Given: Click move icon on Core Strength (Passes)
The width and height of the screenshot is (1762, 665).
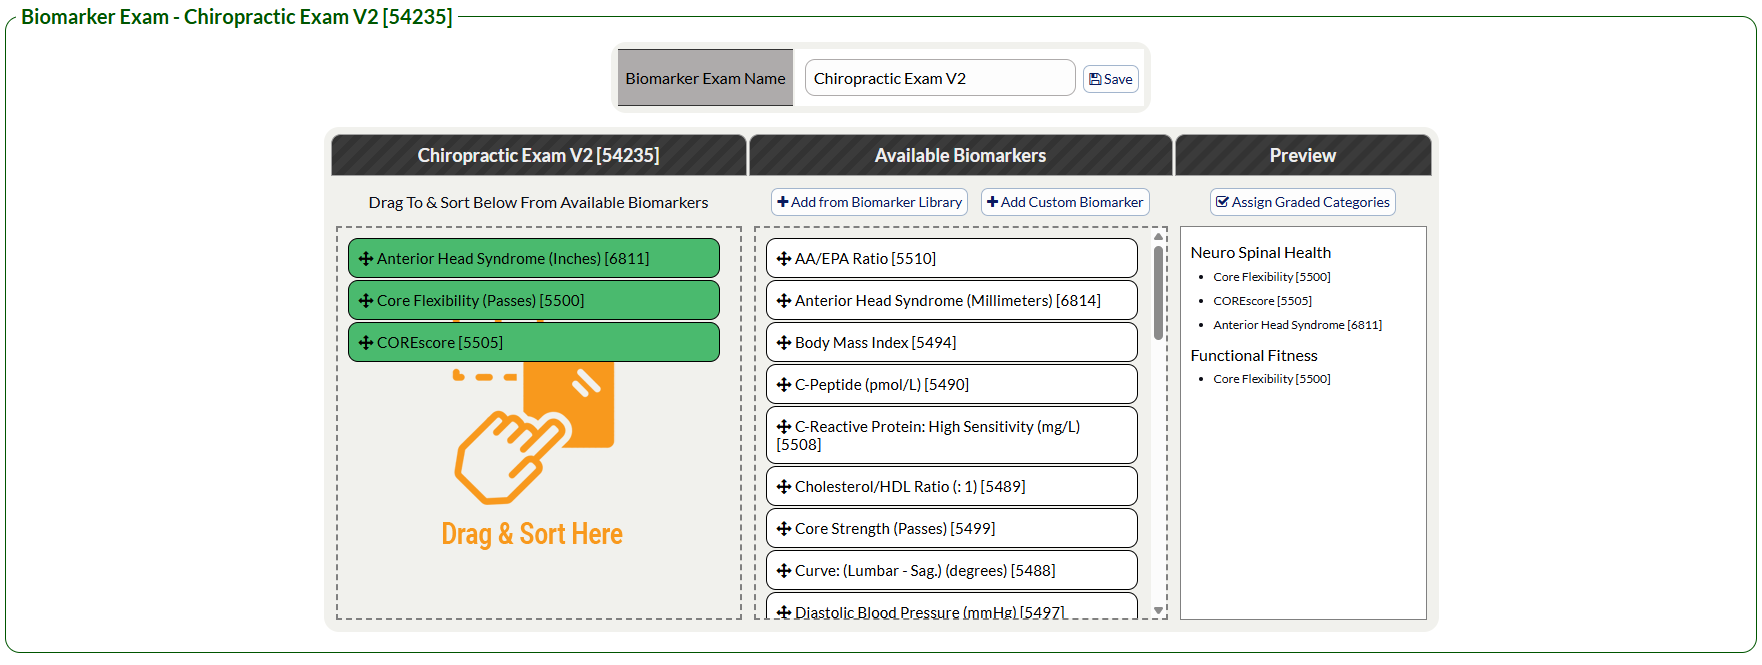Looking at the screenshot, I should [x=784, y=528].
